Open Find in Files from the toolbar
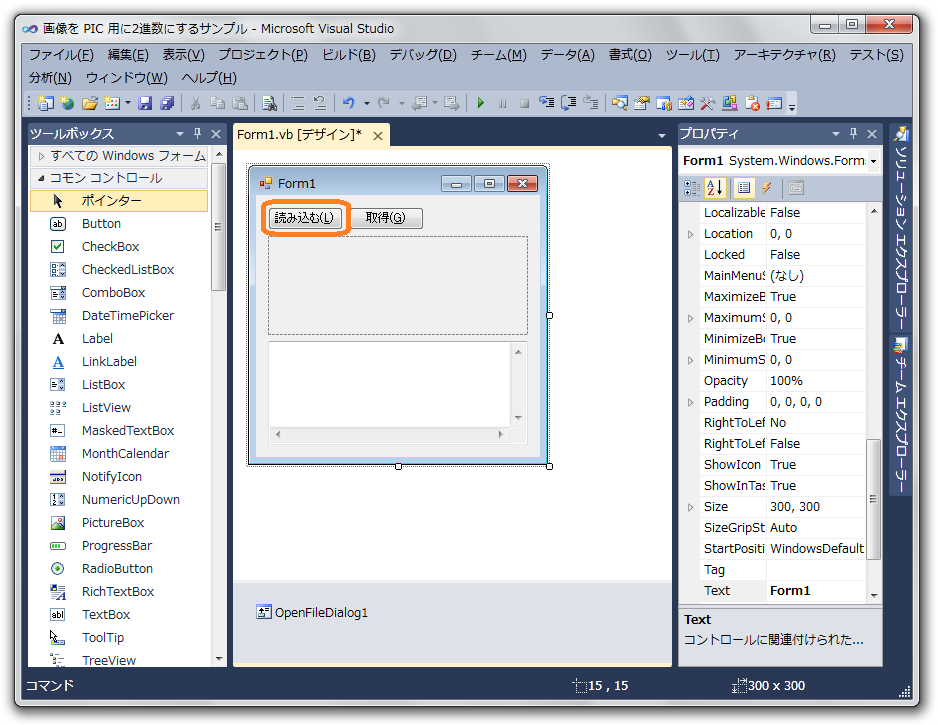 tap(269, 103)
